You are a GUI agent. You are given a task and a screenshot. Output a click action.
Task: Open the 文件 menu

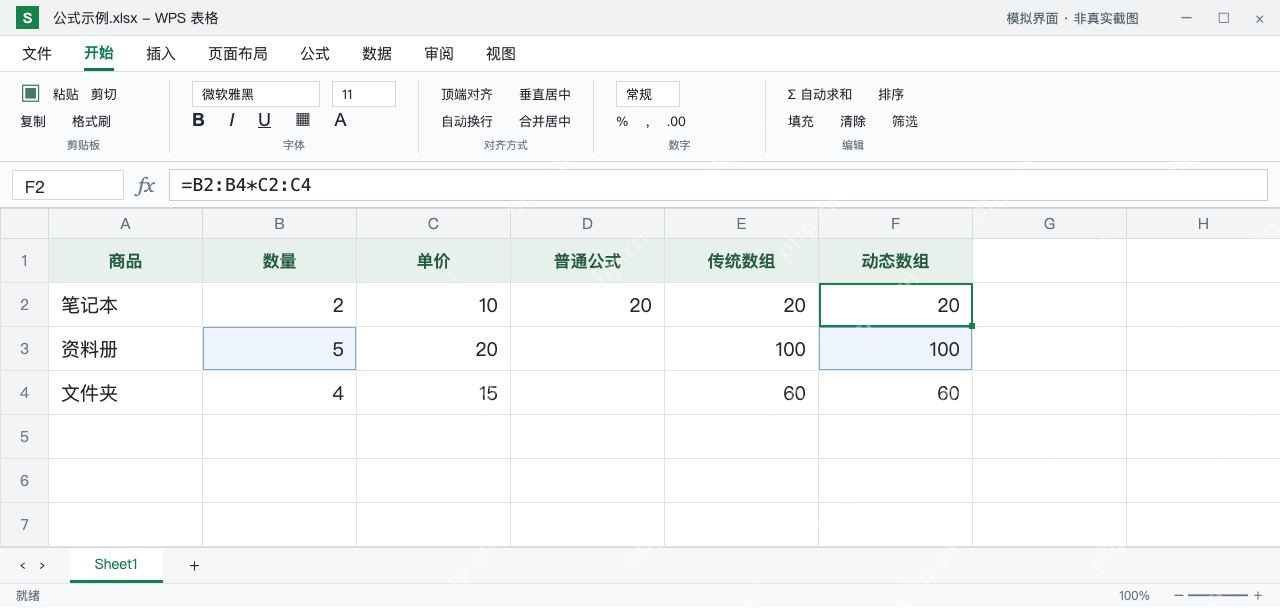click(x=37, y=54)
